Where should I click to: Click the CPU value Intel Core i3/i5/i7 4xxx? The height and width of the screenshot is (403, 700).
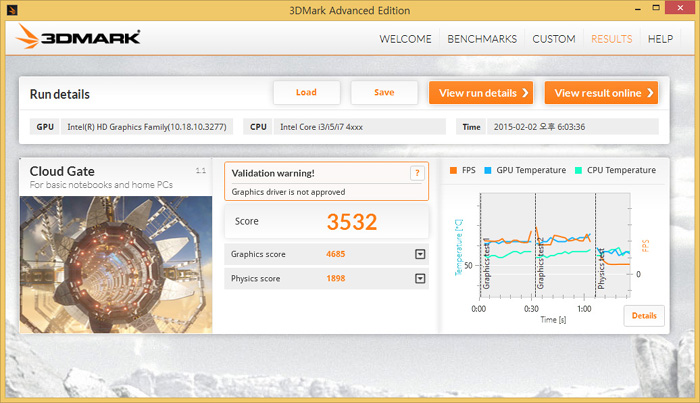[x=360, y=127]
